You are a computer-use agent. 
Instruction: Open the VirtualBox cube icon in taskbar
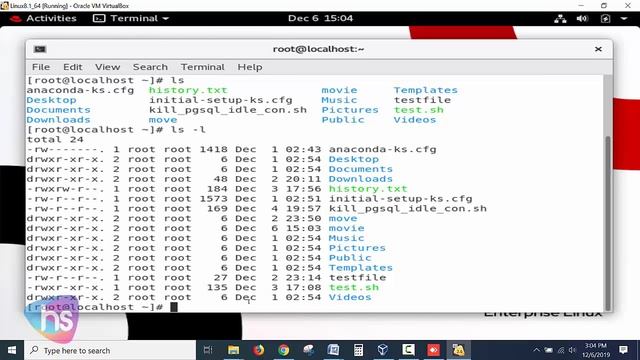(383, 350)
